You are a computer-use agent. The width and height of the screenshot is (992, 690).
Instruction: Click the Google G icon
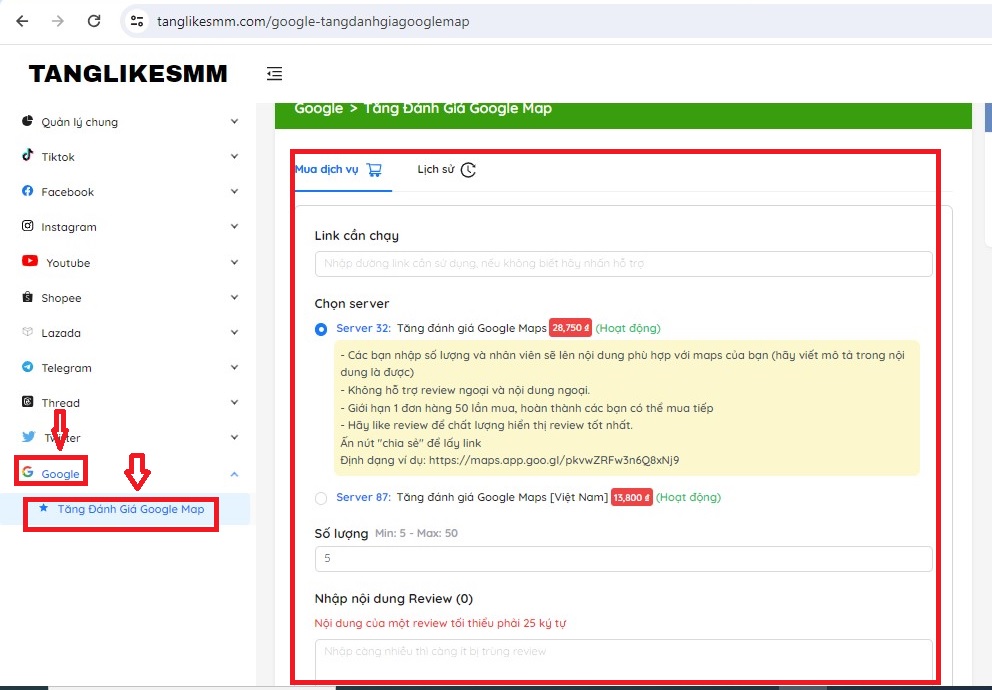pos(27,472)
